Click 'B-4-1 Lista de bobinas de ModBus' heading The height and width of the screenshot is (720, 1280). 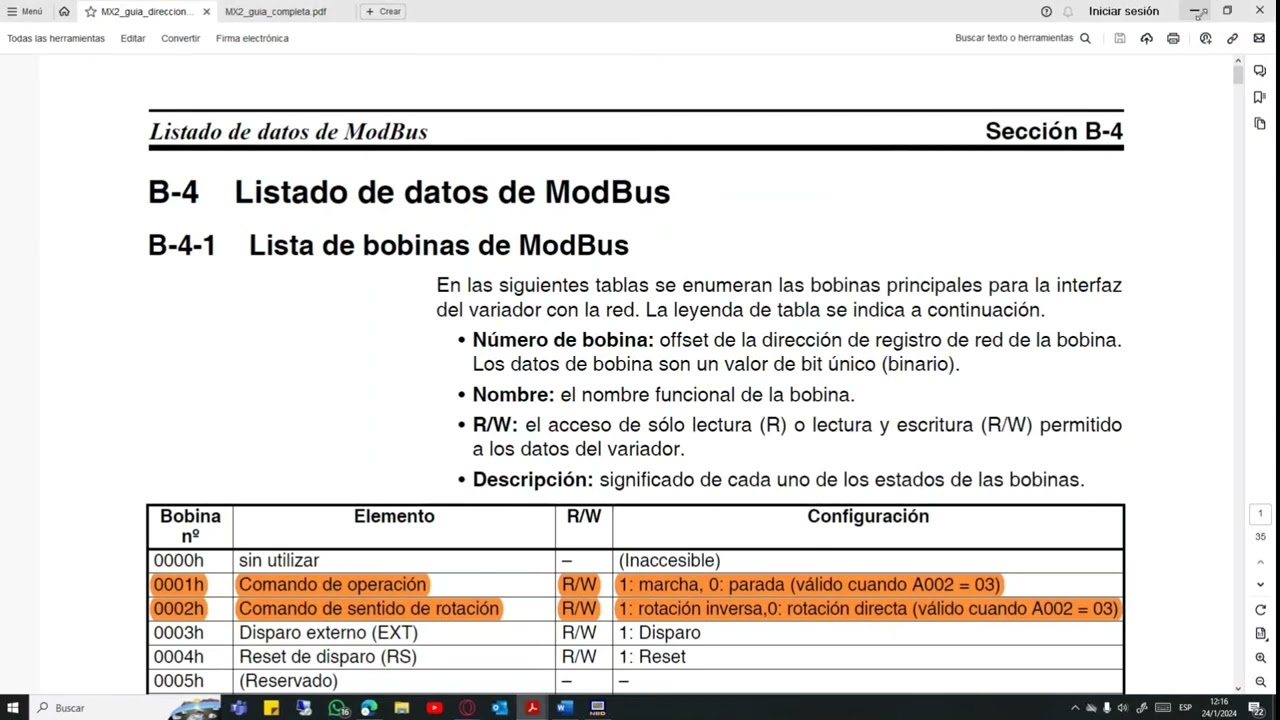[388, 245]
